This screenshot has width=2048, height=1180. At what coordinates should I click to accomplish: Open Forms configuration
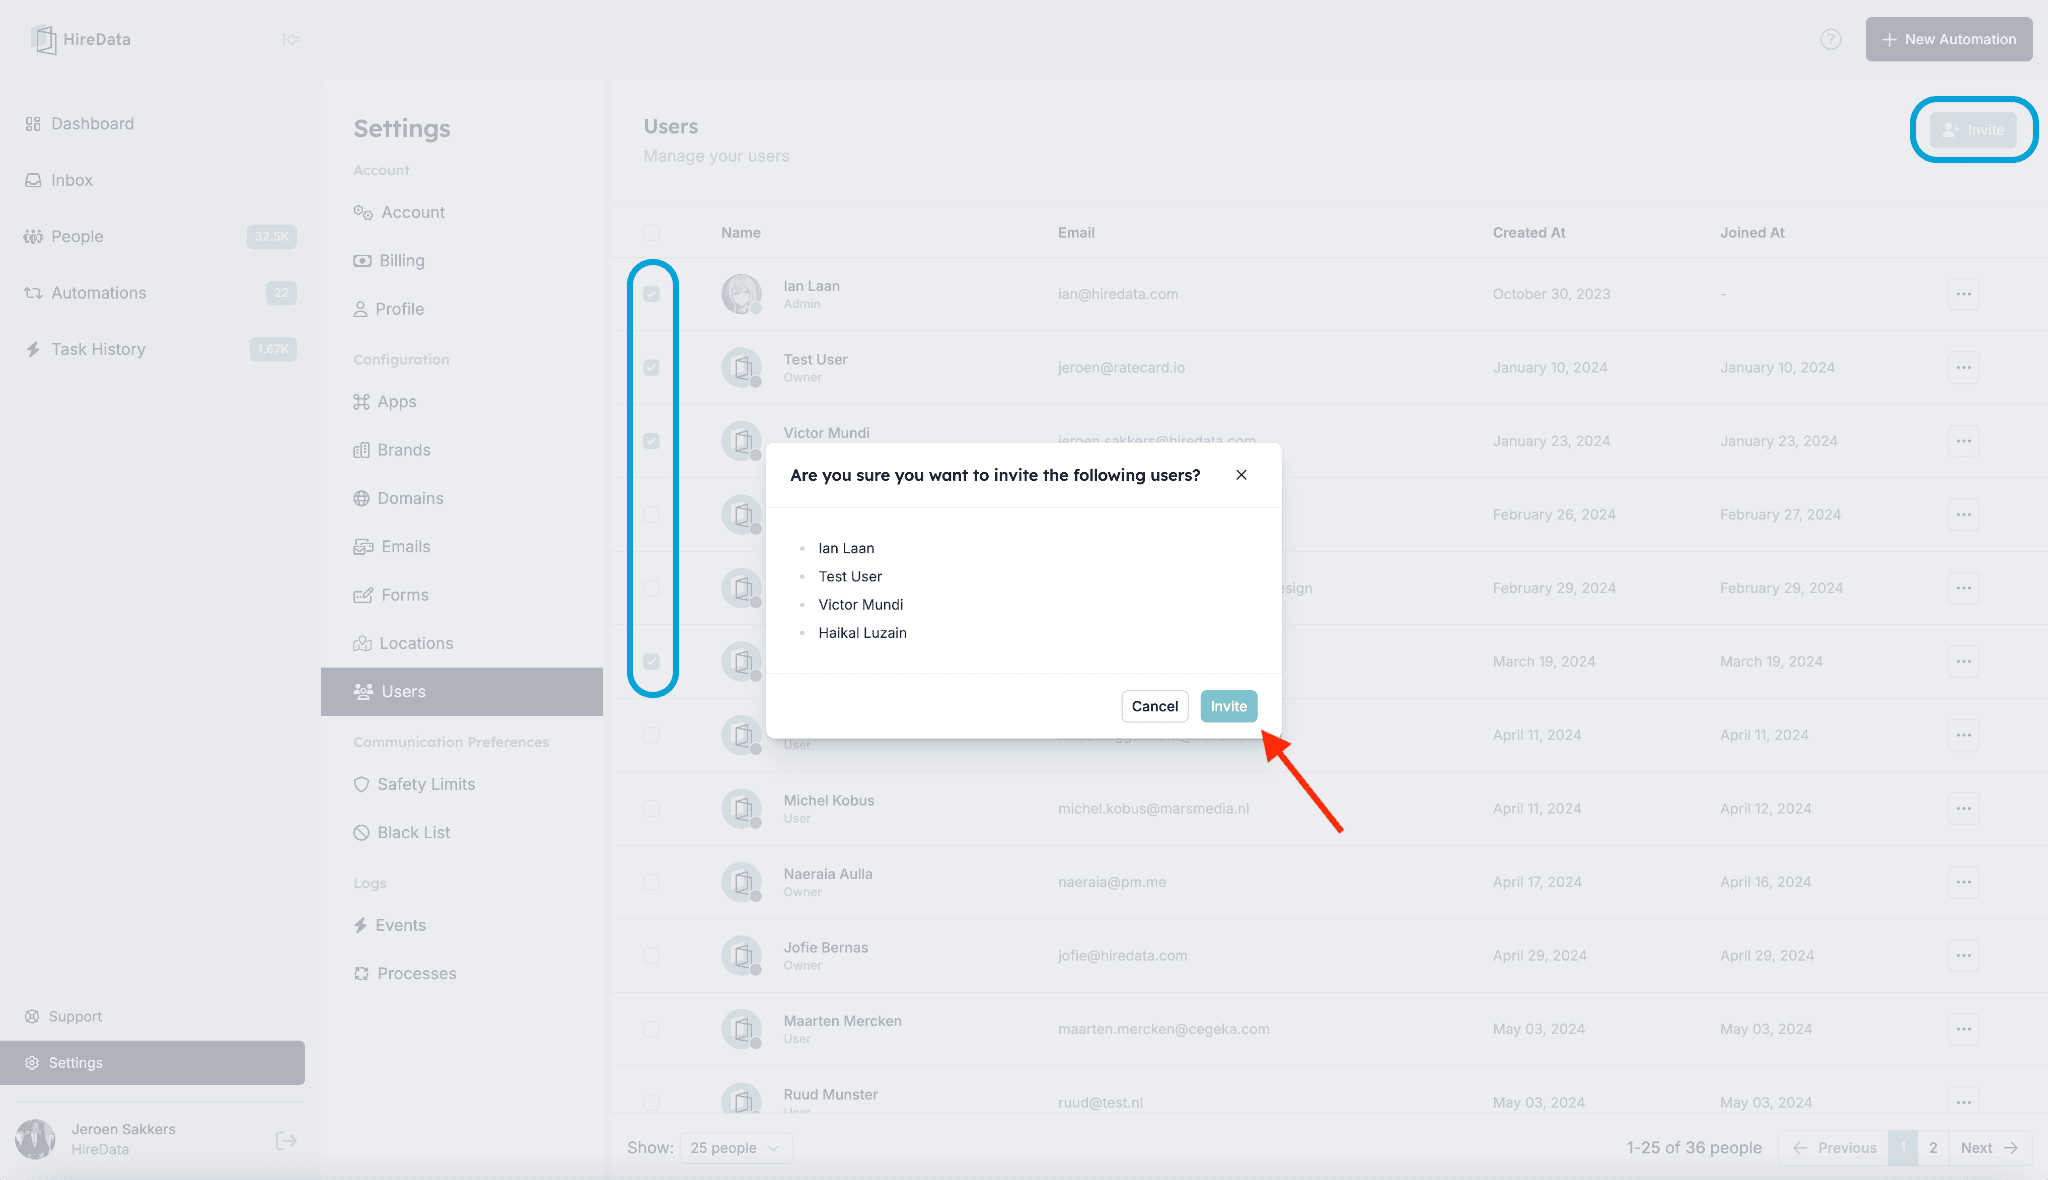(404, 595)
